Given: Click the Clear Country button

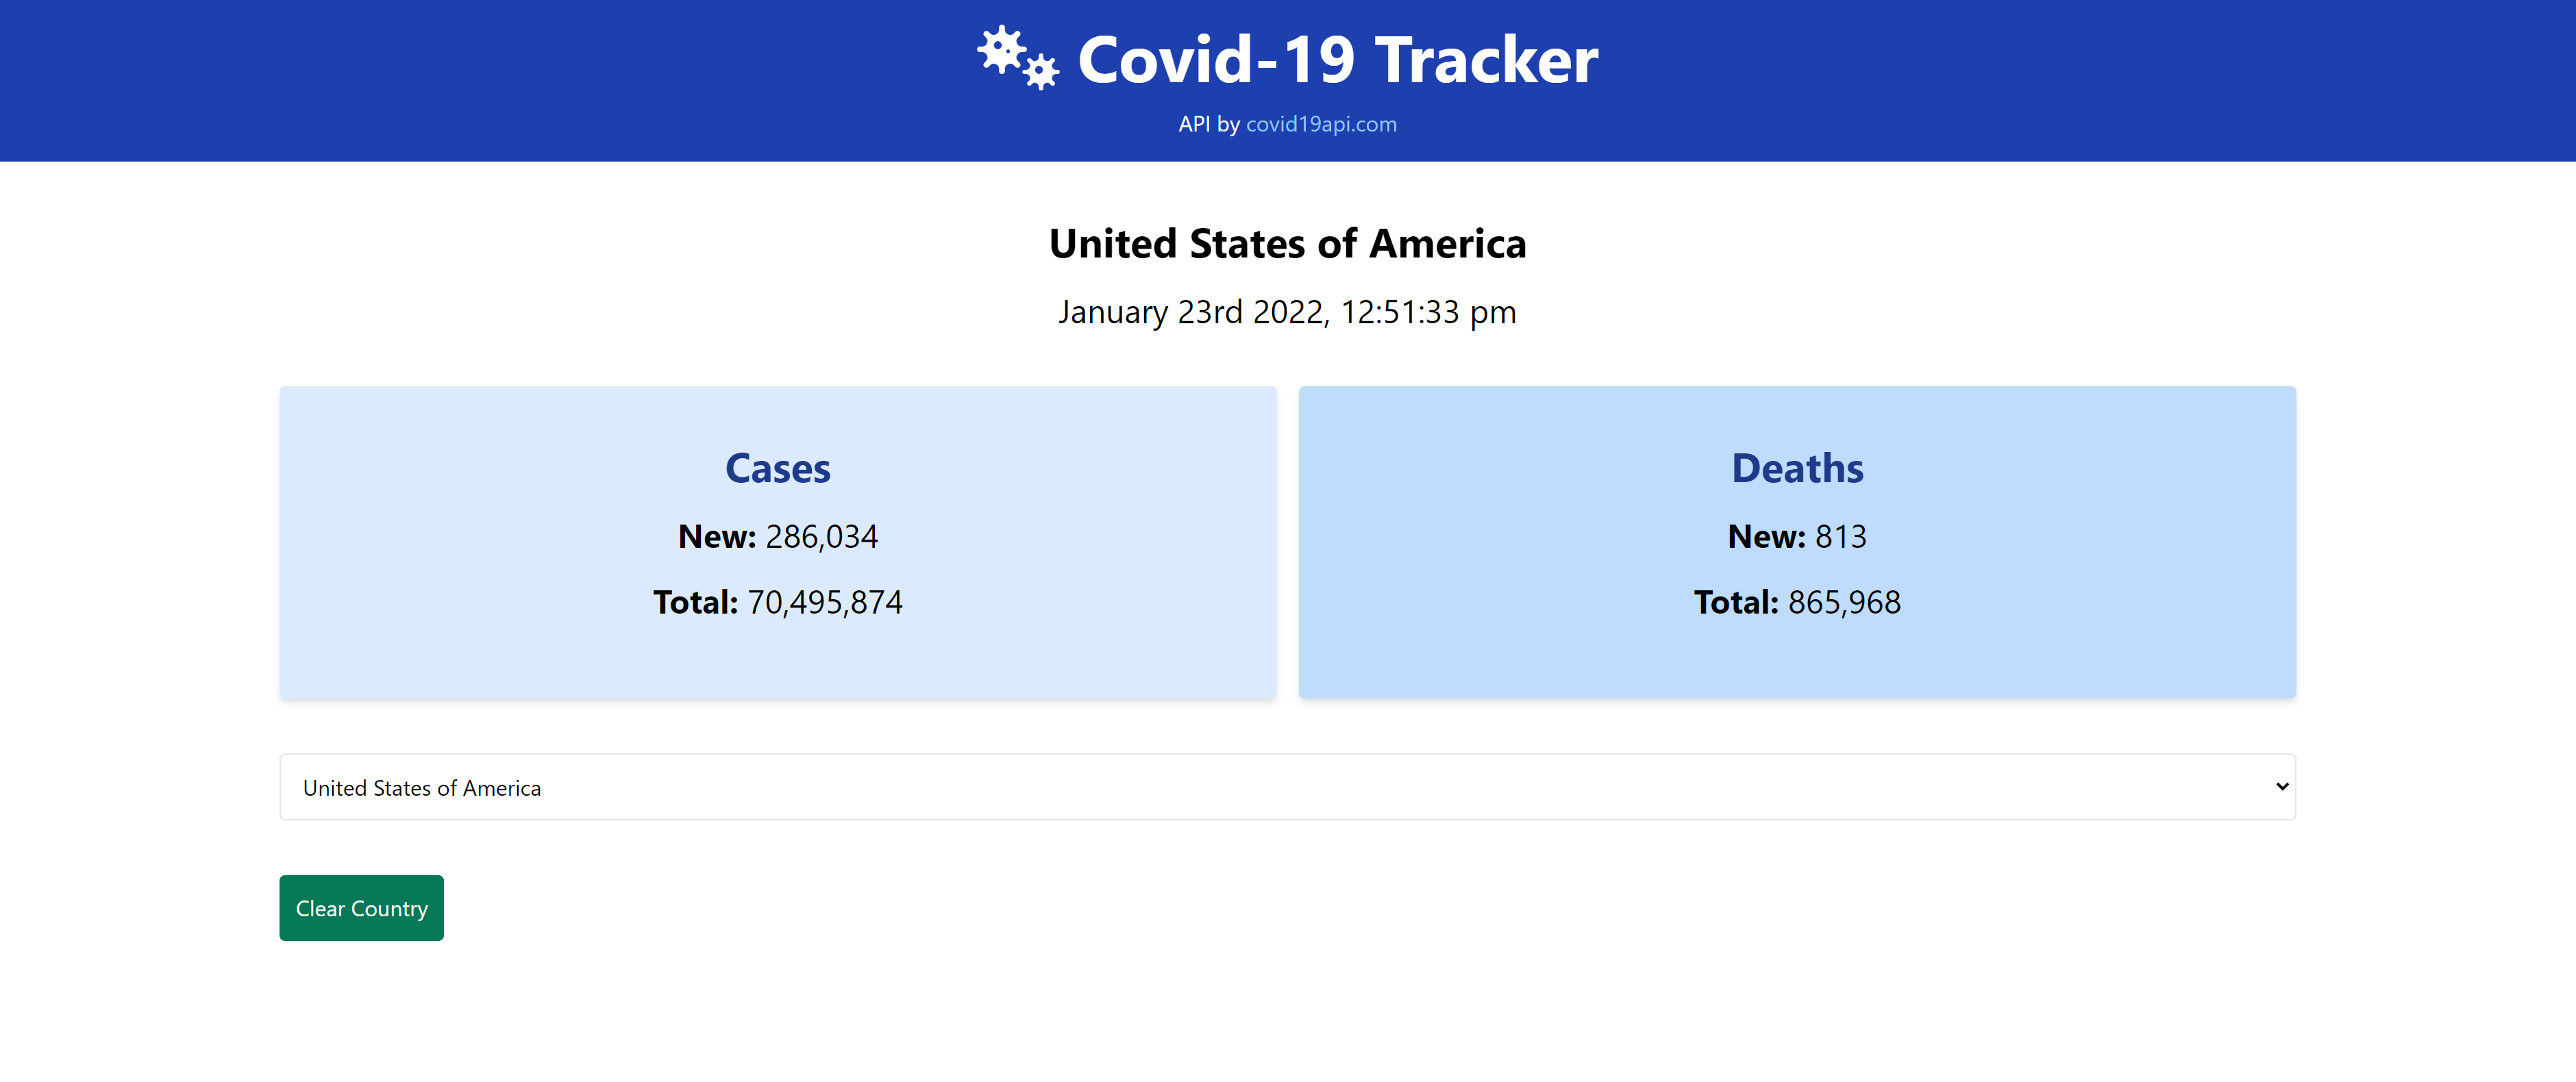Looking at the screenshot, I should (x=361, y=908).
